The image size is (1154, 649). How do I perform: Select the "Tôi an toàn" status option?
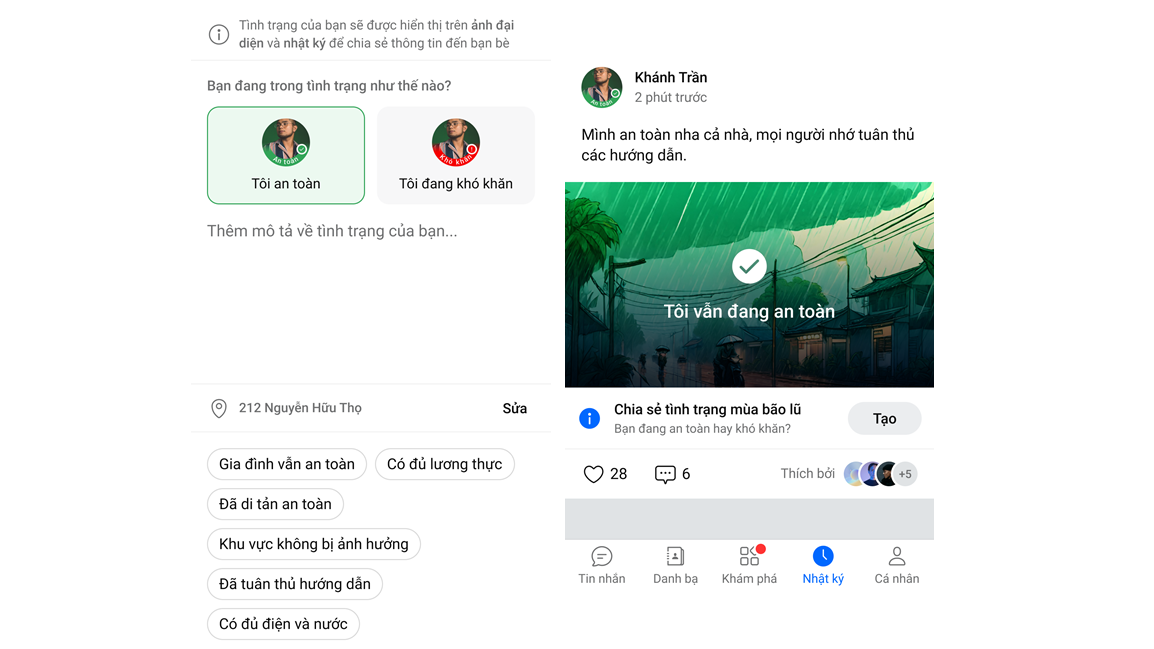[286, 155]
